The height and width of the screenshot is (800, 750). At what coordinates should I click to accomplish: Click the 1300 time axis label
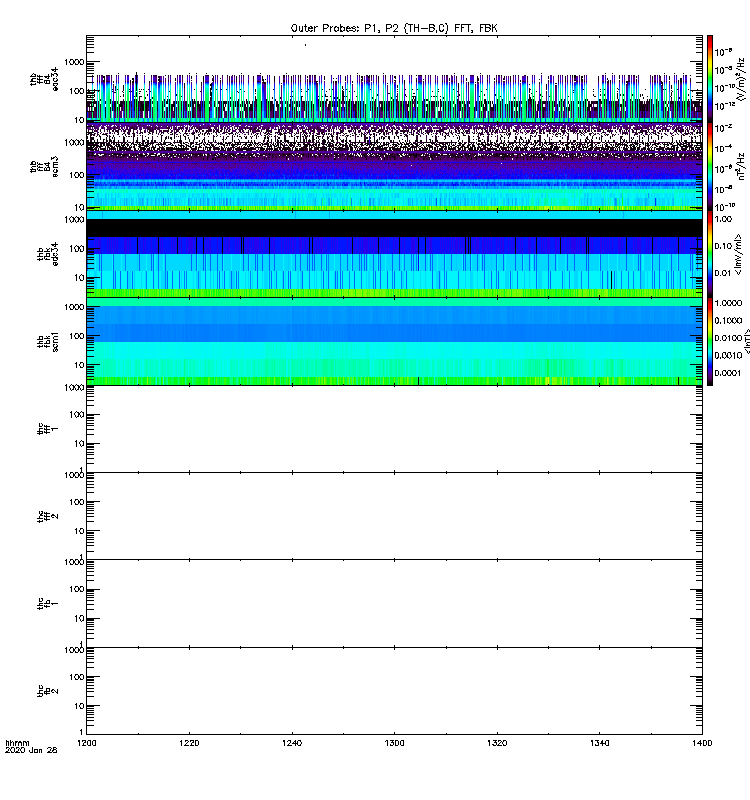(x=394, y=743)
